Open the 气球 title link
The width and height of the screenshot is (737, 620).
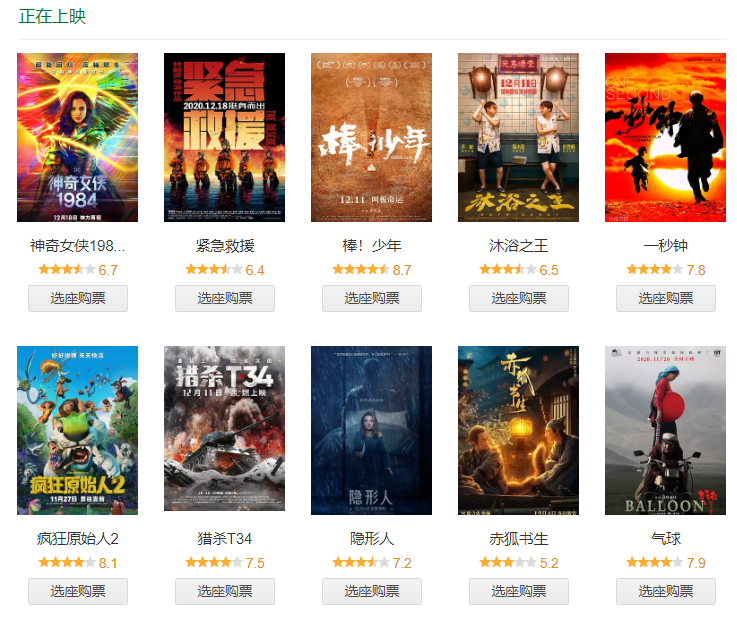(x=666, y=538)
